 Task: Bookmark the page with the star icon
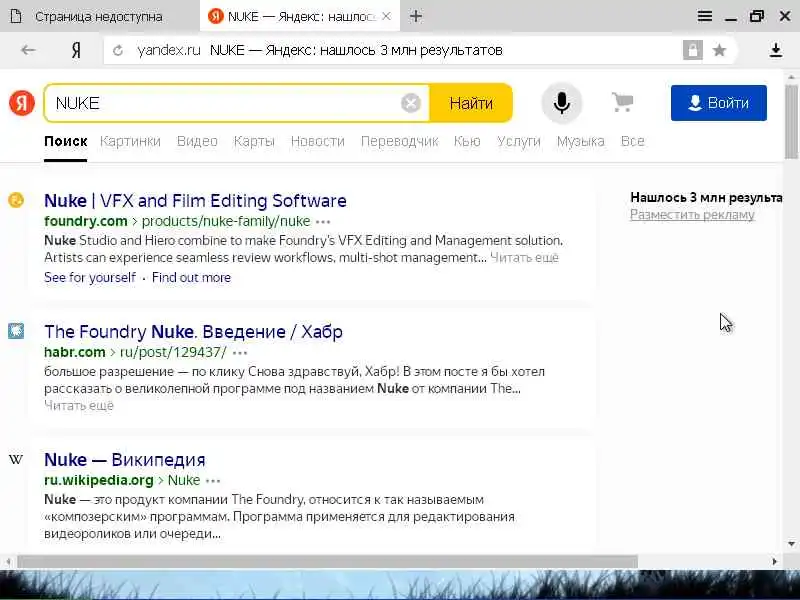(x=719, y=50)
